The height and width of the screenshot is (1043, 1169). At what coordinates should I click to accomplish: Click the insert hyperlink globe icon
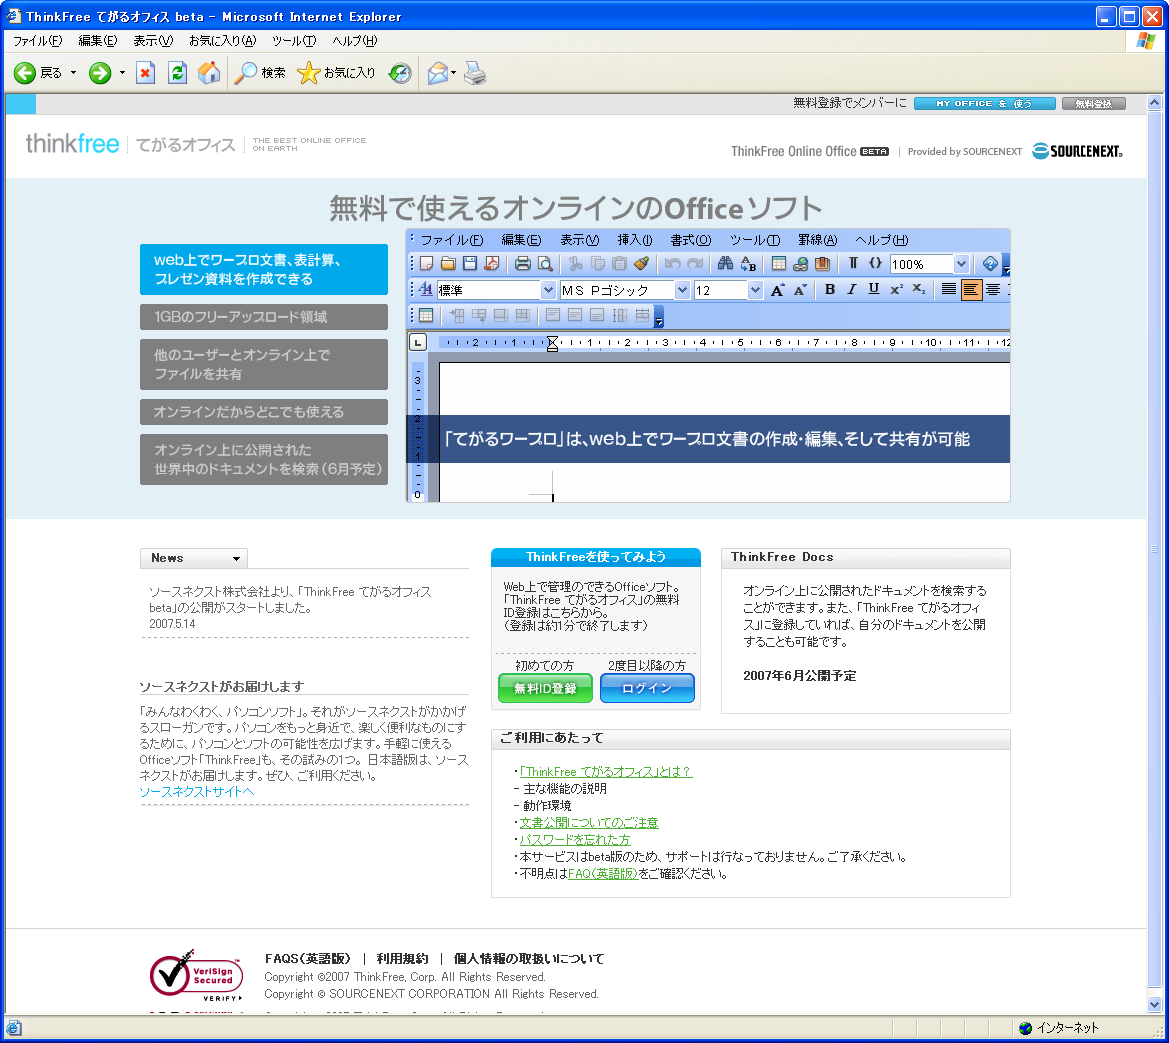click(801, 263)
